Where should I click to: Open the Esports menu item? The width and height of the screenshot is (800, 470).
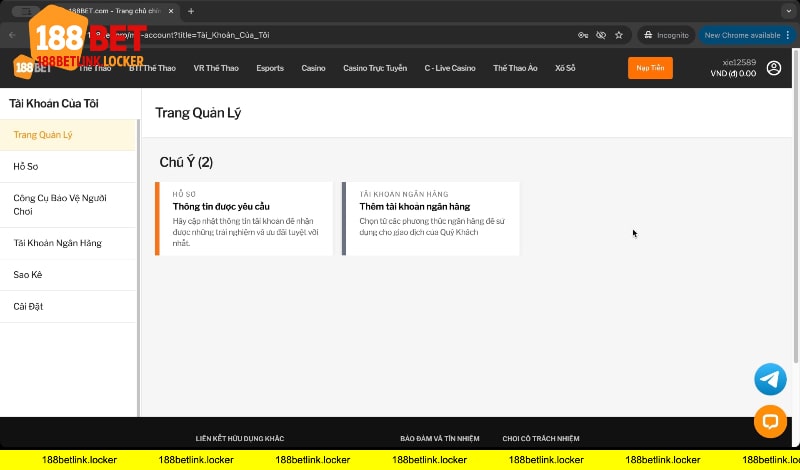(x=269, y=68)
